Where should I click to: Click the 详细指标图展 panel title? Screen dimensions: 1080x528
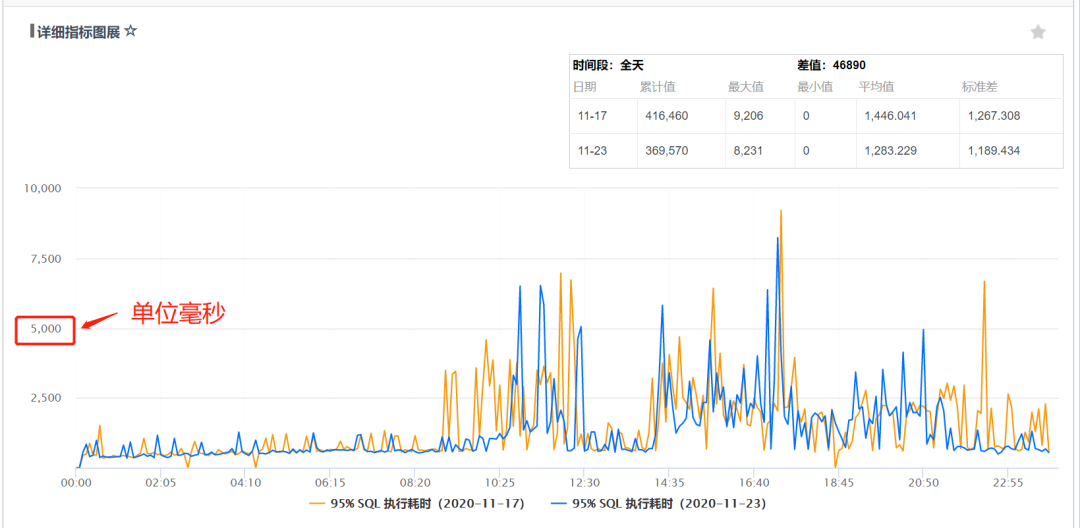coord(79,32)
